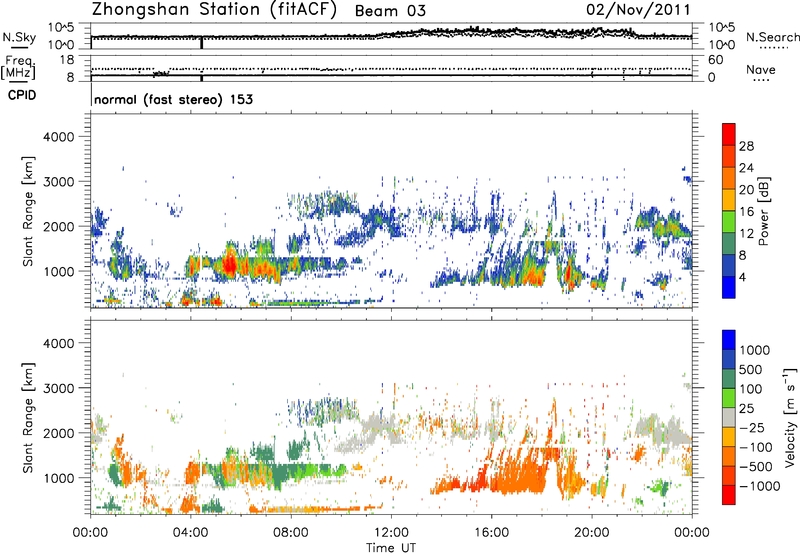Click the '1000' velocity colorbar tick label
Screen dimensions: 800x554
click(755, 350)
